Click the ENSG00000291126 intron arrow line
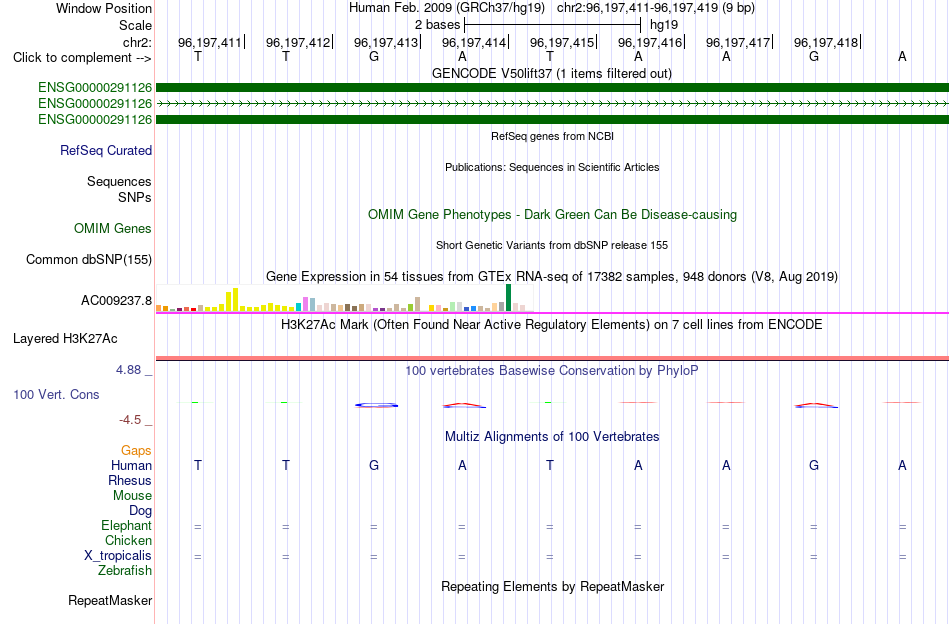The height and width of the screenshot is (624, 950). pyautogui.click(x=552, y=104)
